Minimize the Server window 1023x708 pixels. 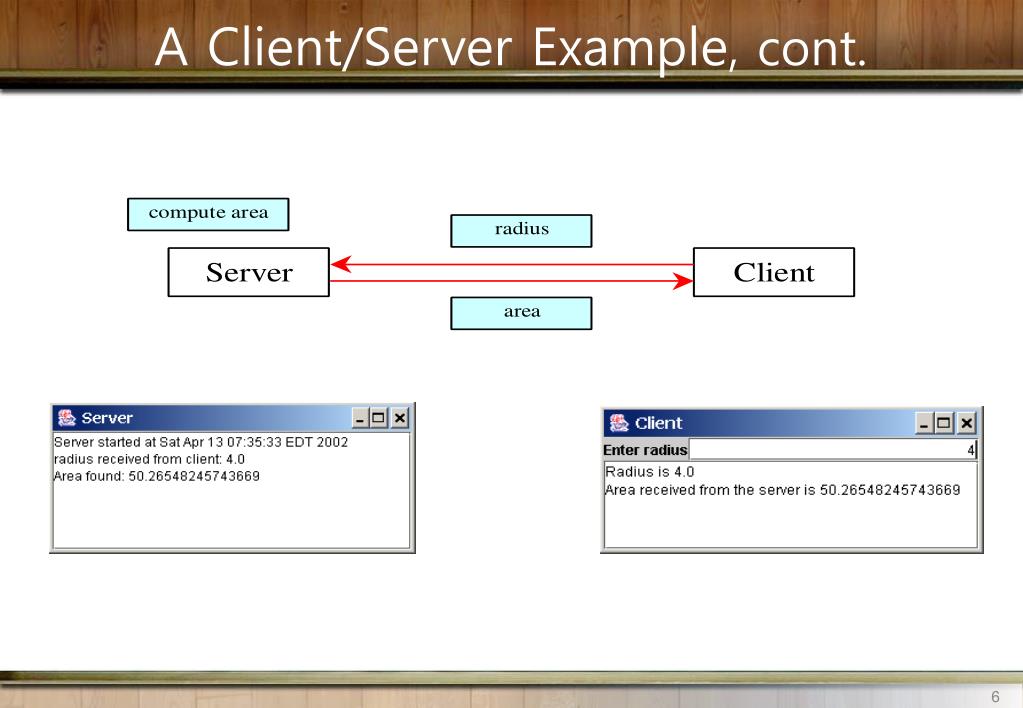click(x=359, y=418)
